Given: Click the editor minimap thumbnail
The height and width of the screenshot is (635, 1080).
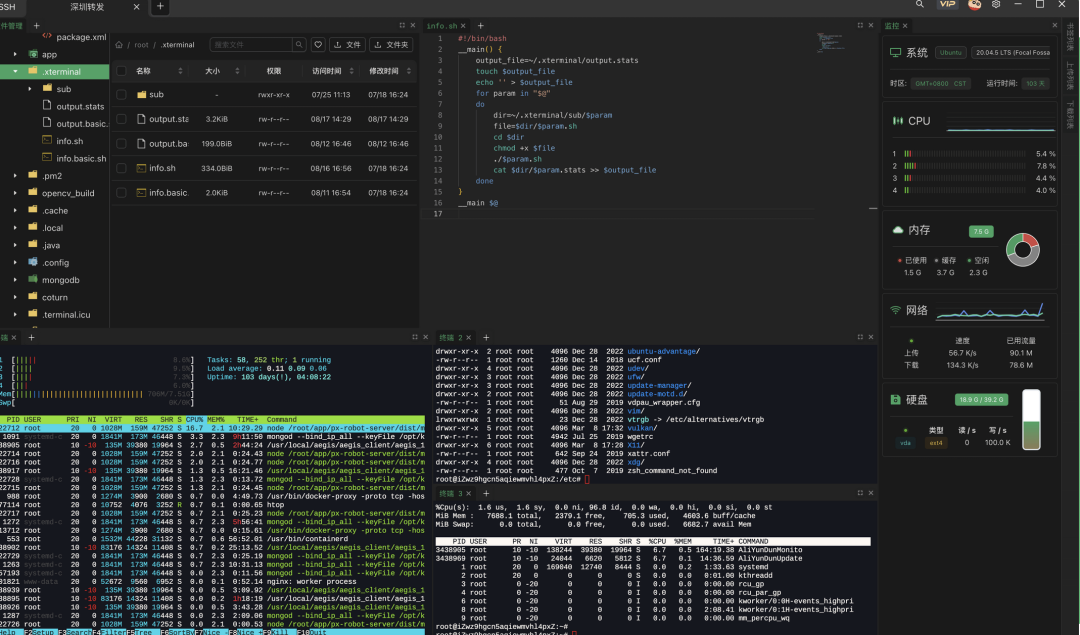Looking at the screenshot, I should (830, 42).
